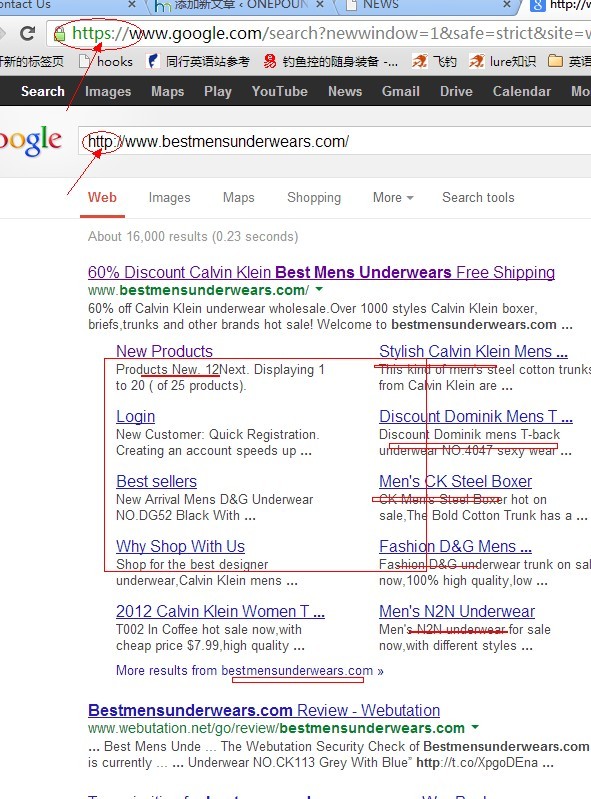Open the 同行英语站参考 bookmark
Image resolution: width=591 pixels, height=799 pixels.
[198, 62]
